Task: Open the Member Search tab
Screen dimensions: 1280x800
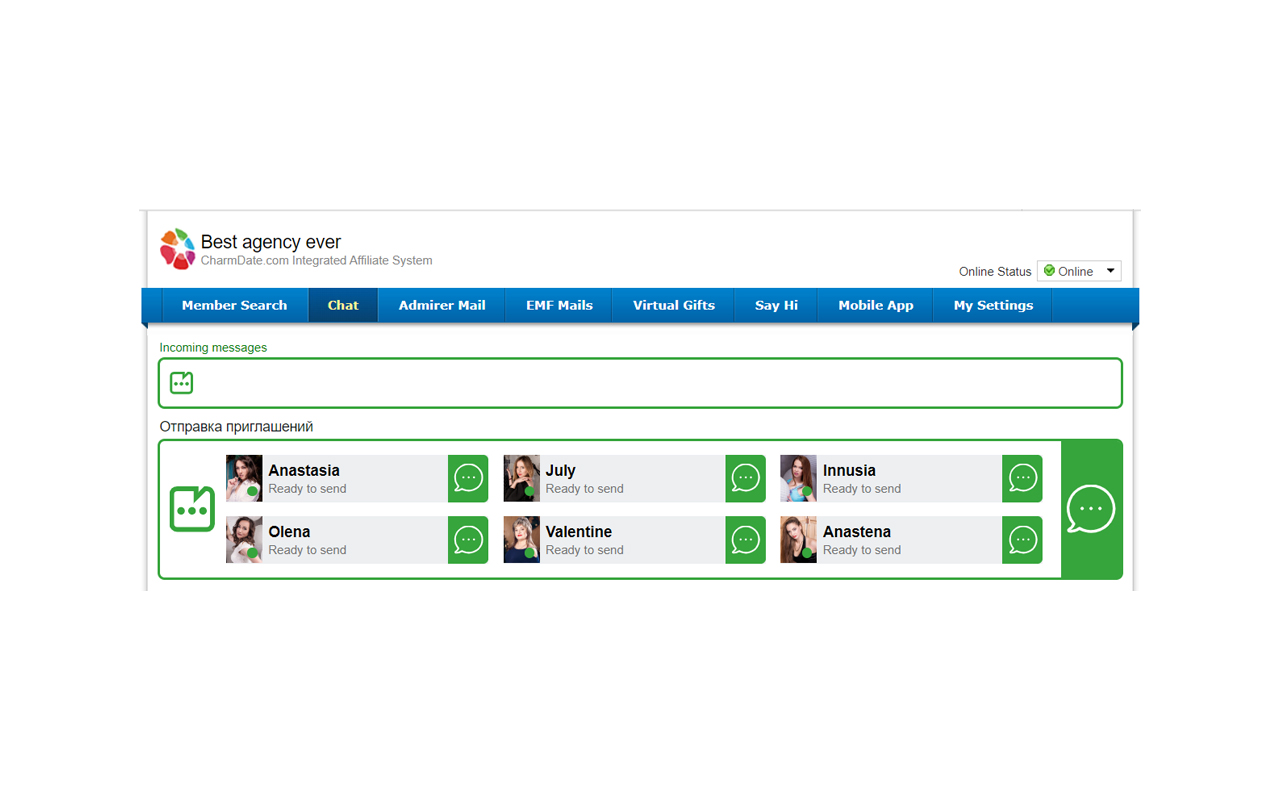Action: point(234,305)
